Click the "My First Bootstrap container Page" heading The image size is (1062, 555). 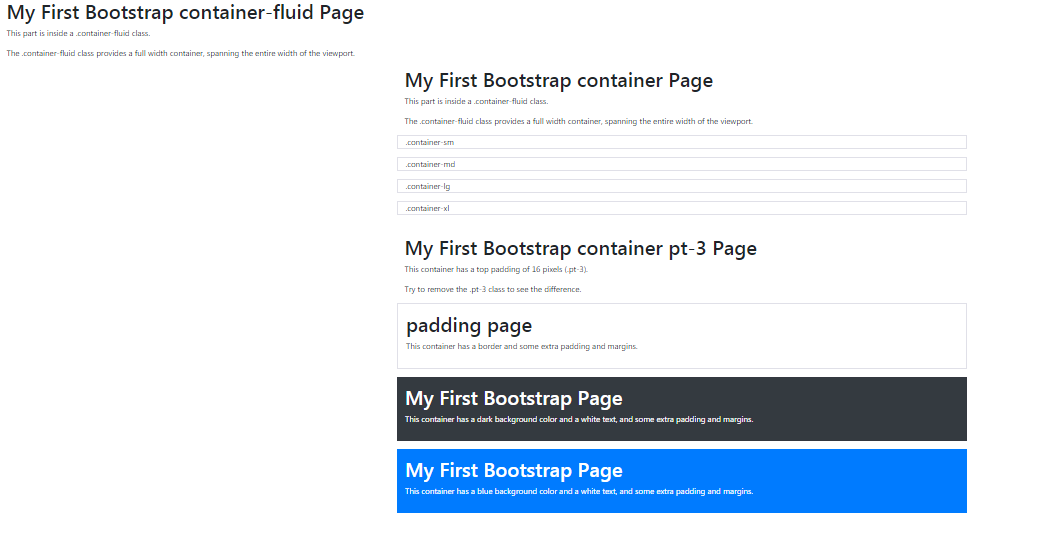click(x=559, y=81)
